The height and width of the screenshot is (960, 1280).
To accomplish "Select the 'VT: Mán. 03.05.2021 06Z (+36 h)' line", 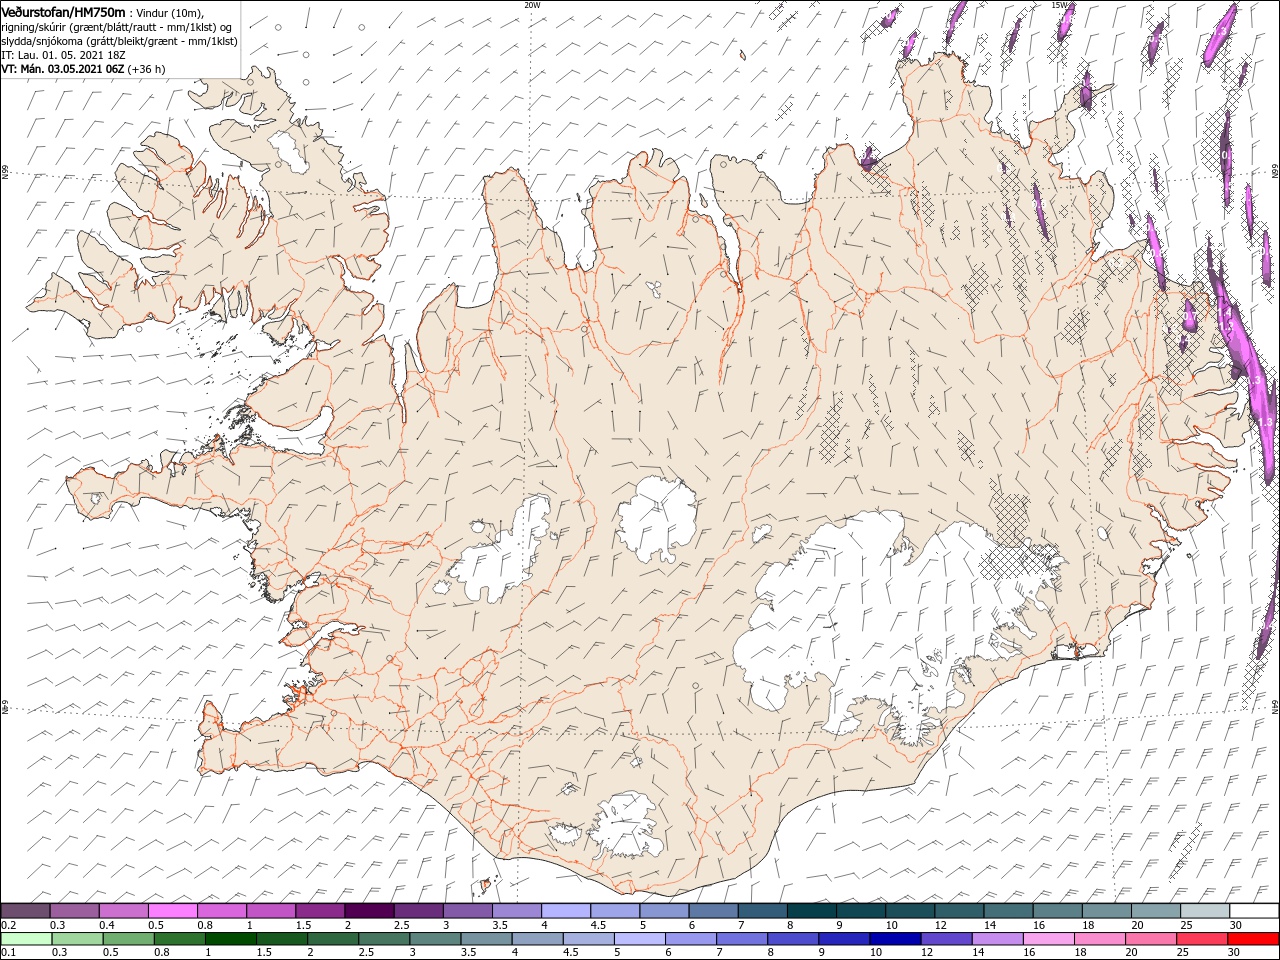I will 83,69.
